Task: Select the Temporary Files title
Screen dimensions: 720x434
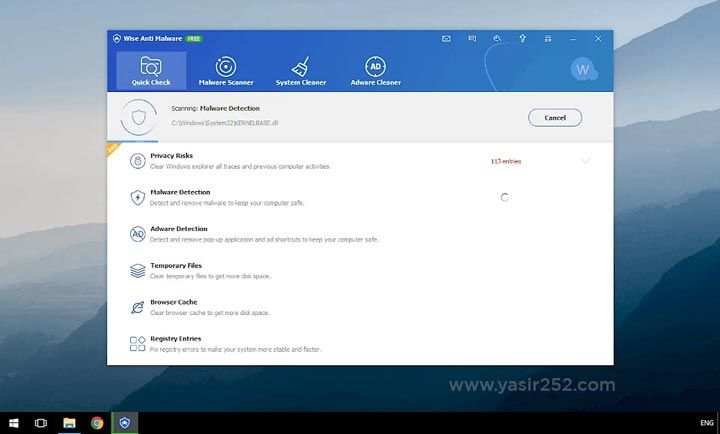Action: pyautogui.click(x=176, y=265)
